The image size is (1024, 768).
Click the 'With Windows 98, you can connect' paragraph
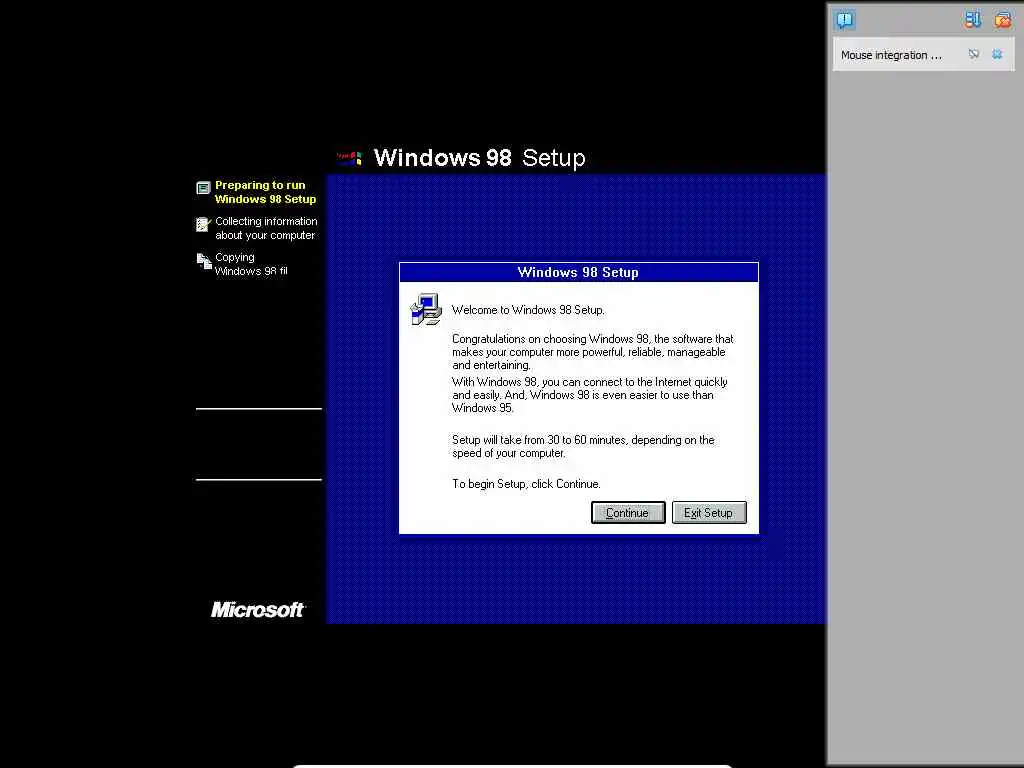point(590,395)
